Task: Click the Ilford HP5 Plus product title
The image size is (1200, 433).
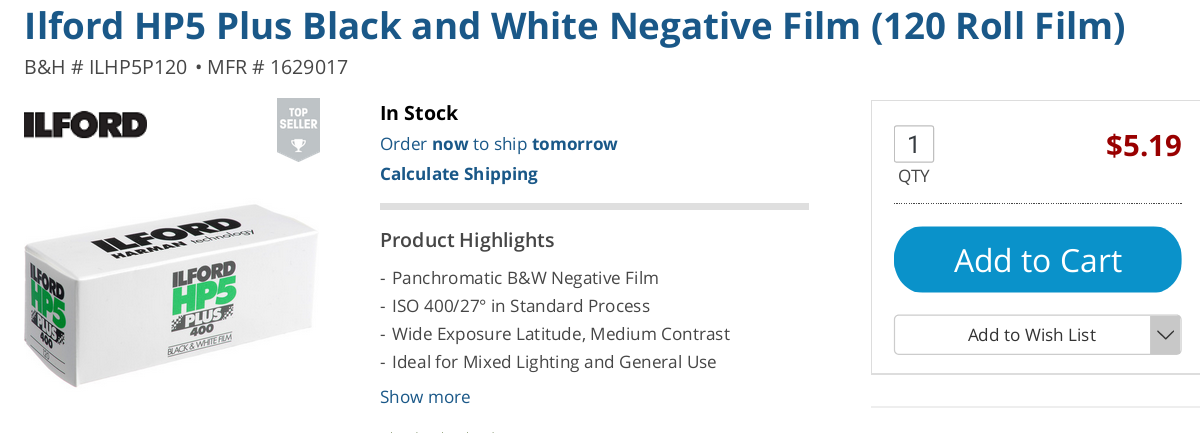Action: 574,28
